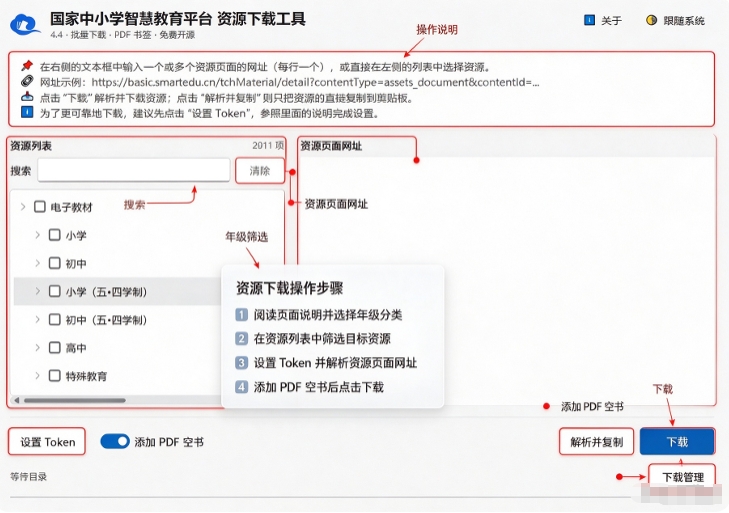Check the 小学（五•四学制）checkbox
The width and height of the screenshot is (729, 513).
pyautogui.click(x=54, y=291)
